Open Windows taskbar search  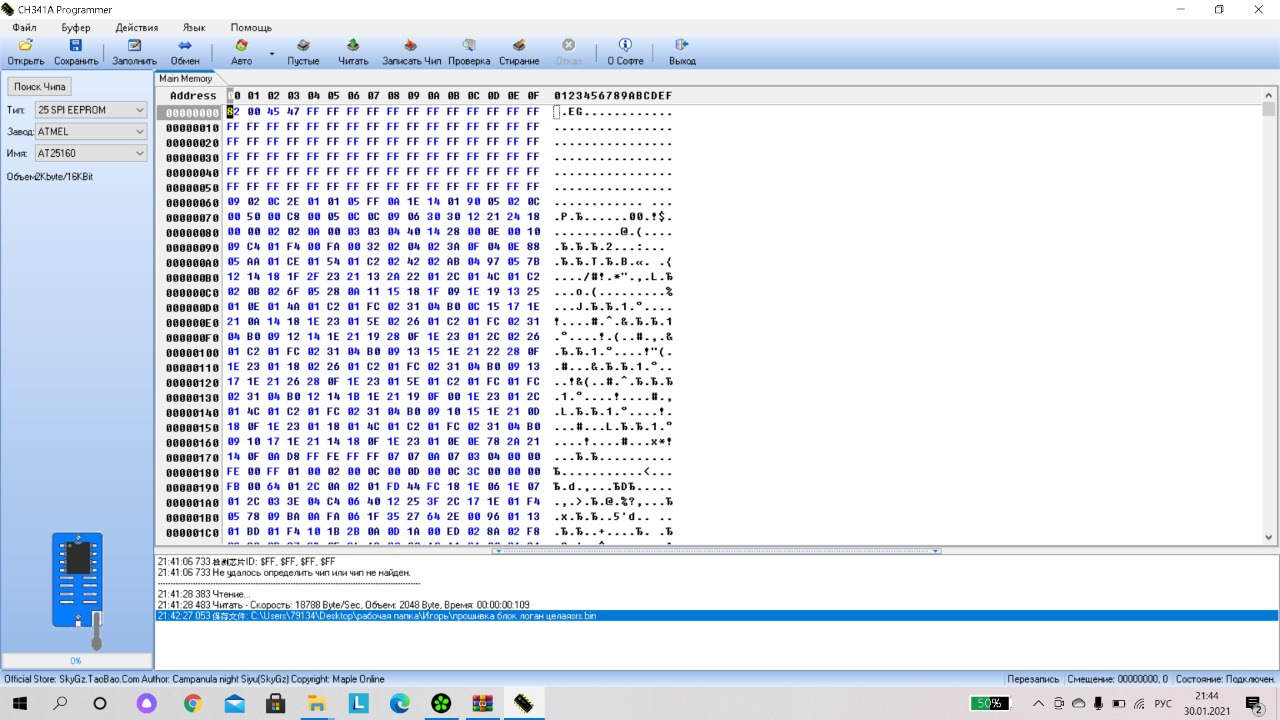click(60, 704)
